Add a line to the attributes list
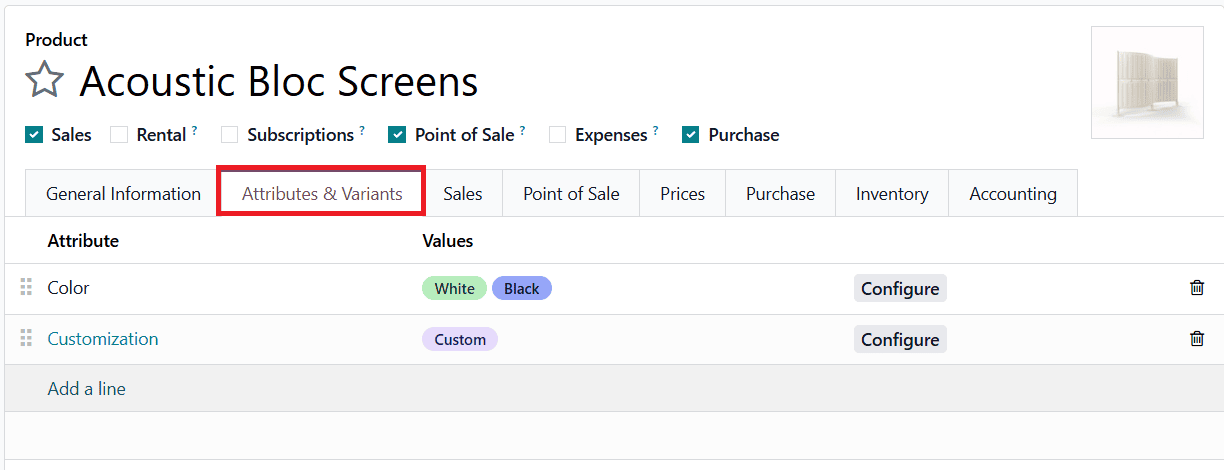Viewport: 1224px width, 470px height. tap(86, 389)
